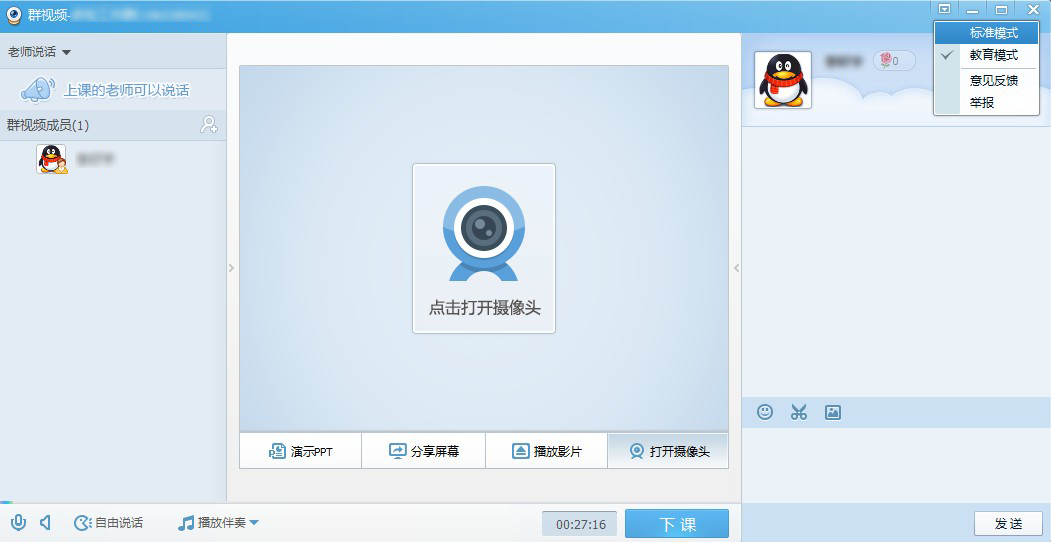Click the rose flower gift badge

(x=894, y=61)
